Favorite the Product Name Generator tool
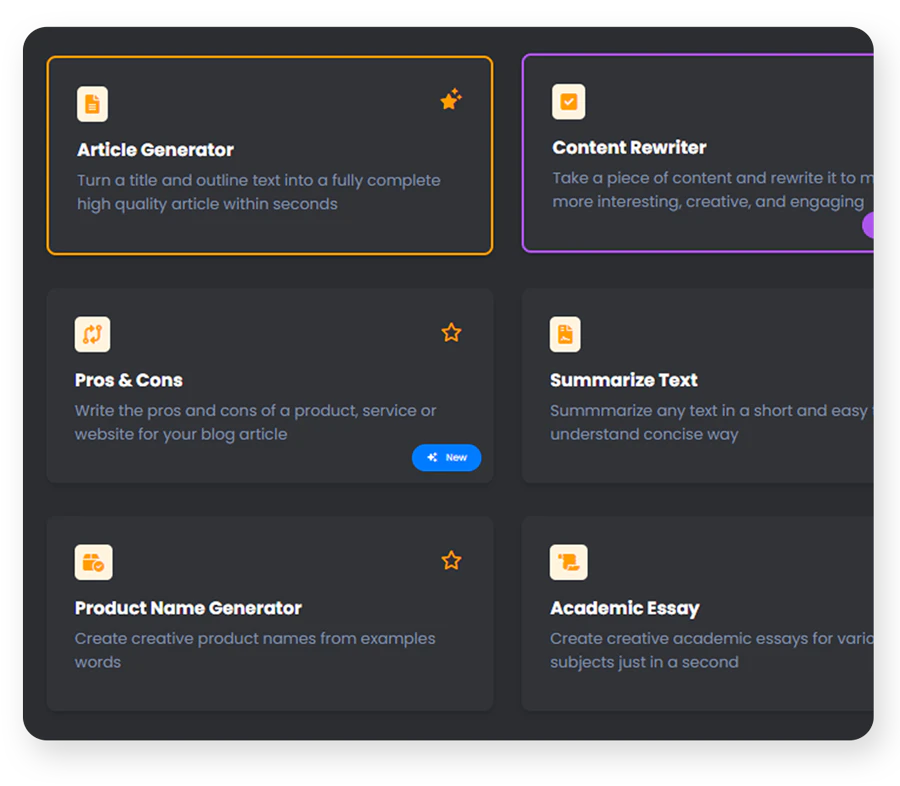Image resolution: width=900 pixels, height=786 pixels. pos(451,560)
